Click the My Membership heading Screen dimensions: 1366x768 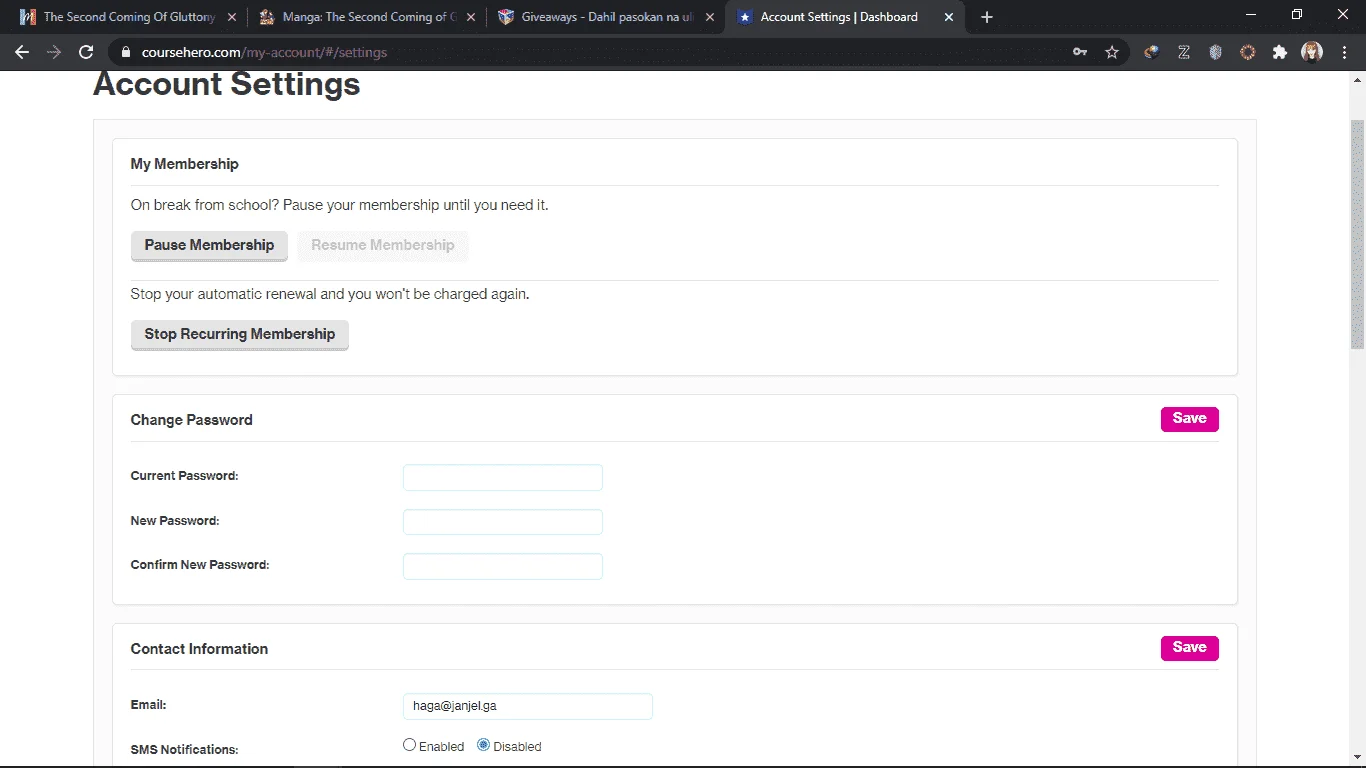(185, 164)
